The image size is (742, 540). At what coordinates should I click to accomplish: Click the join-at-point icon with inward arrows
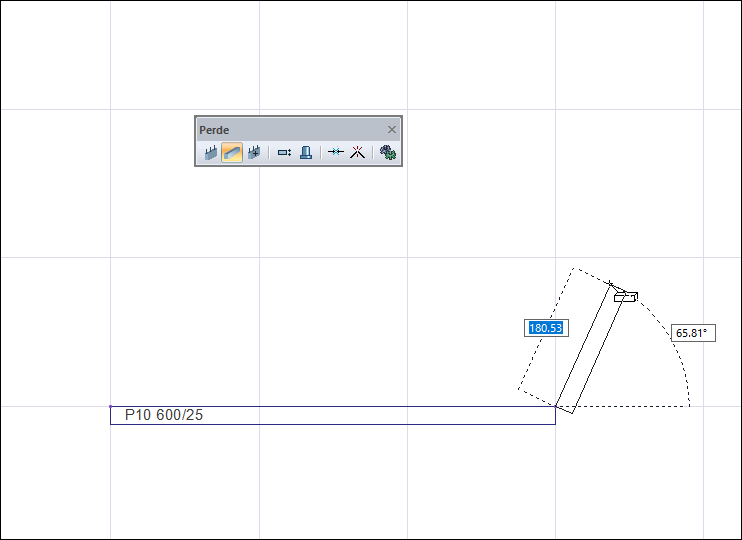pyautogui.click(x=336, y=152)
